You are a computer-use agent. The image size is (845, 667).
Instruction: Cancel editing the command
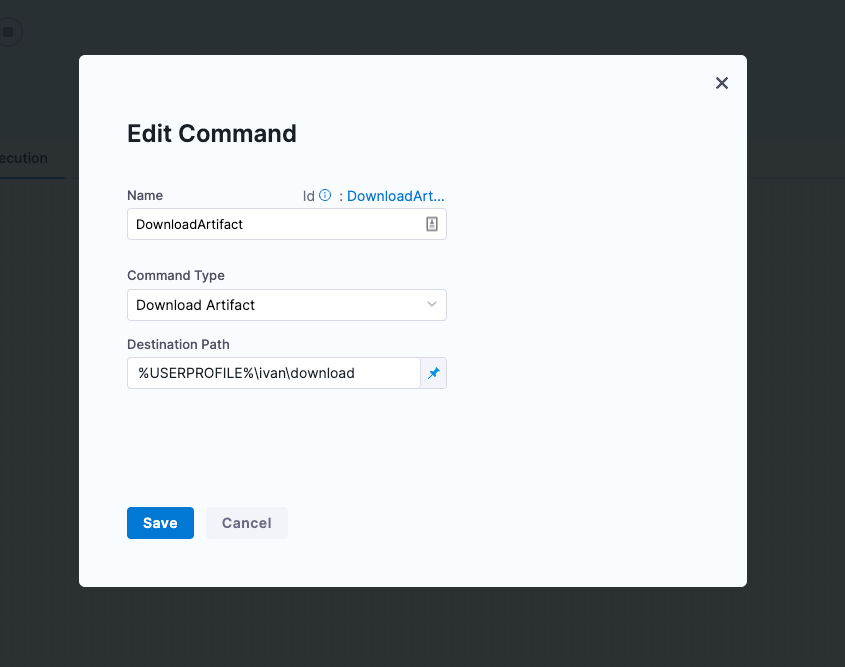click(x=246, y=523)
